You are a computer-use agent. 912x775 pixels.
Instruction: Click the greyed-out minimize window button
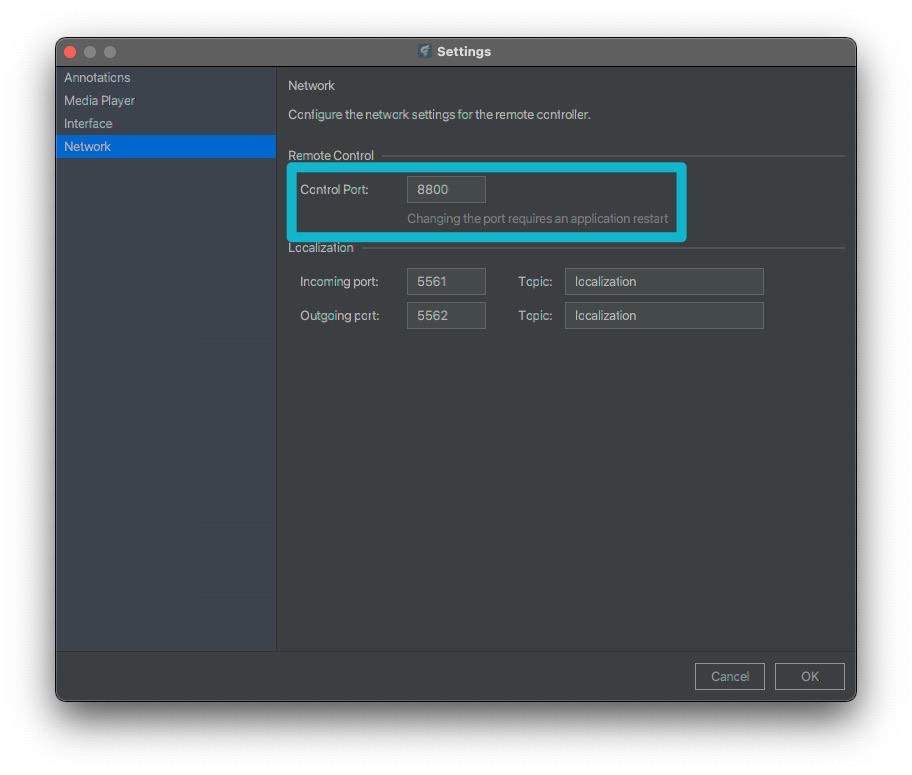[x=90, y=52]
